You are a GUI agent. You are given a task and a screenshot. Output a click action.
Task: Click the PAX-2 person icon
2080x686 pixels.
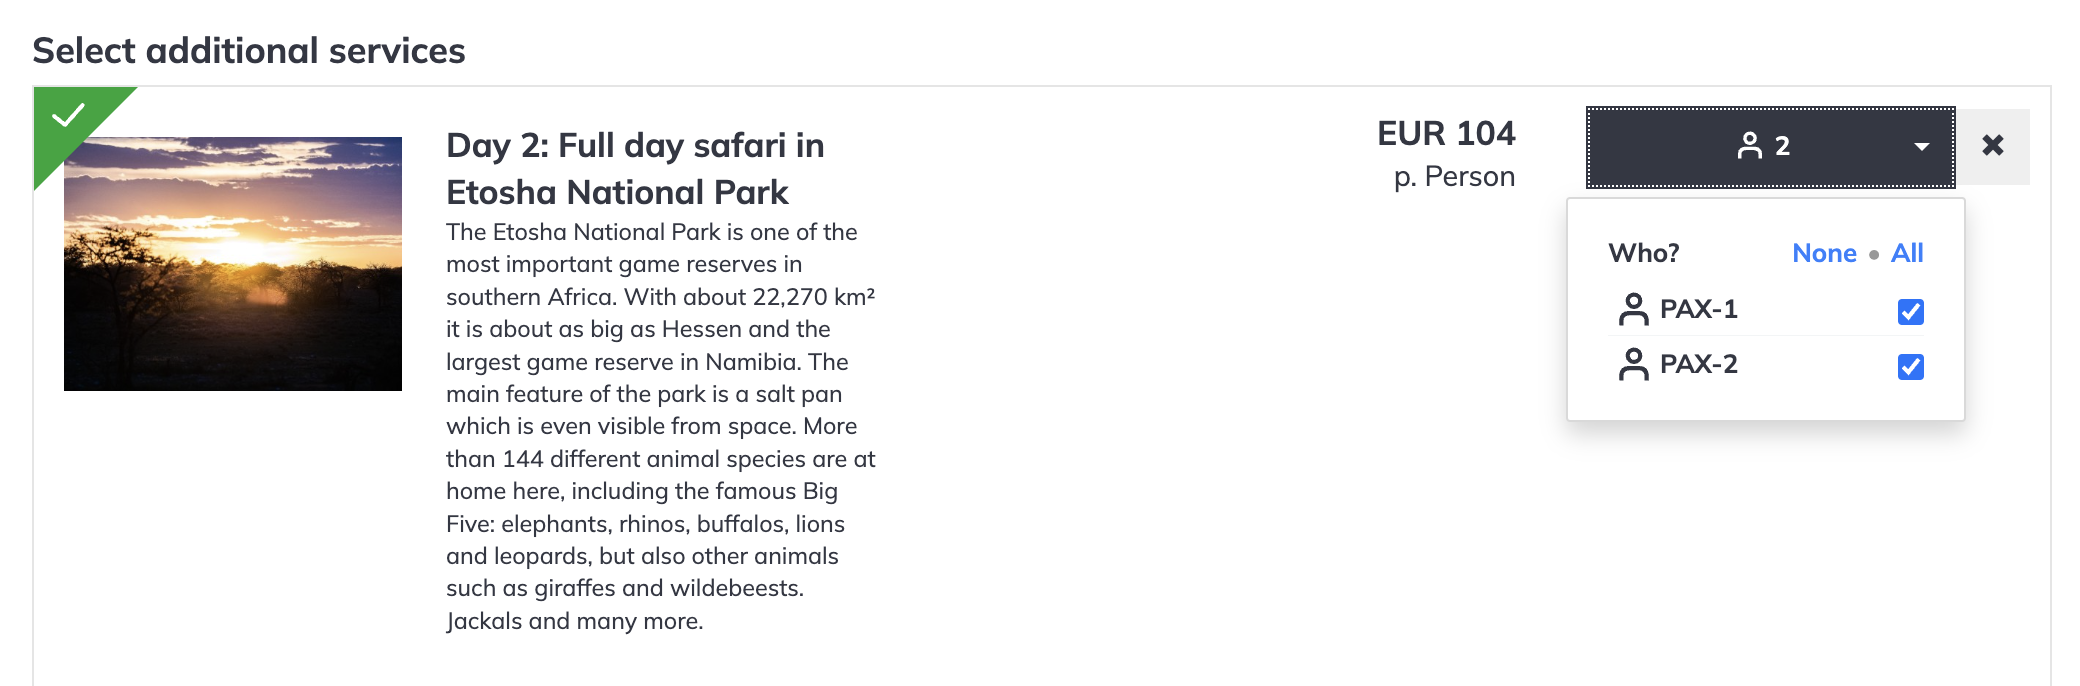(1633, 365)
